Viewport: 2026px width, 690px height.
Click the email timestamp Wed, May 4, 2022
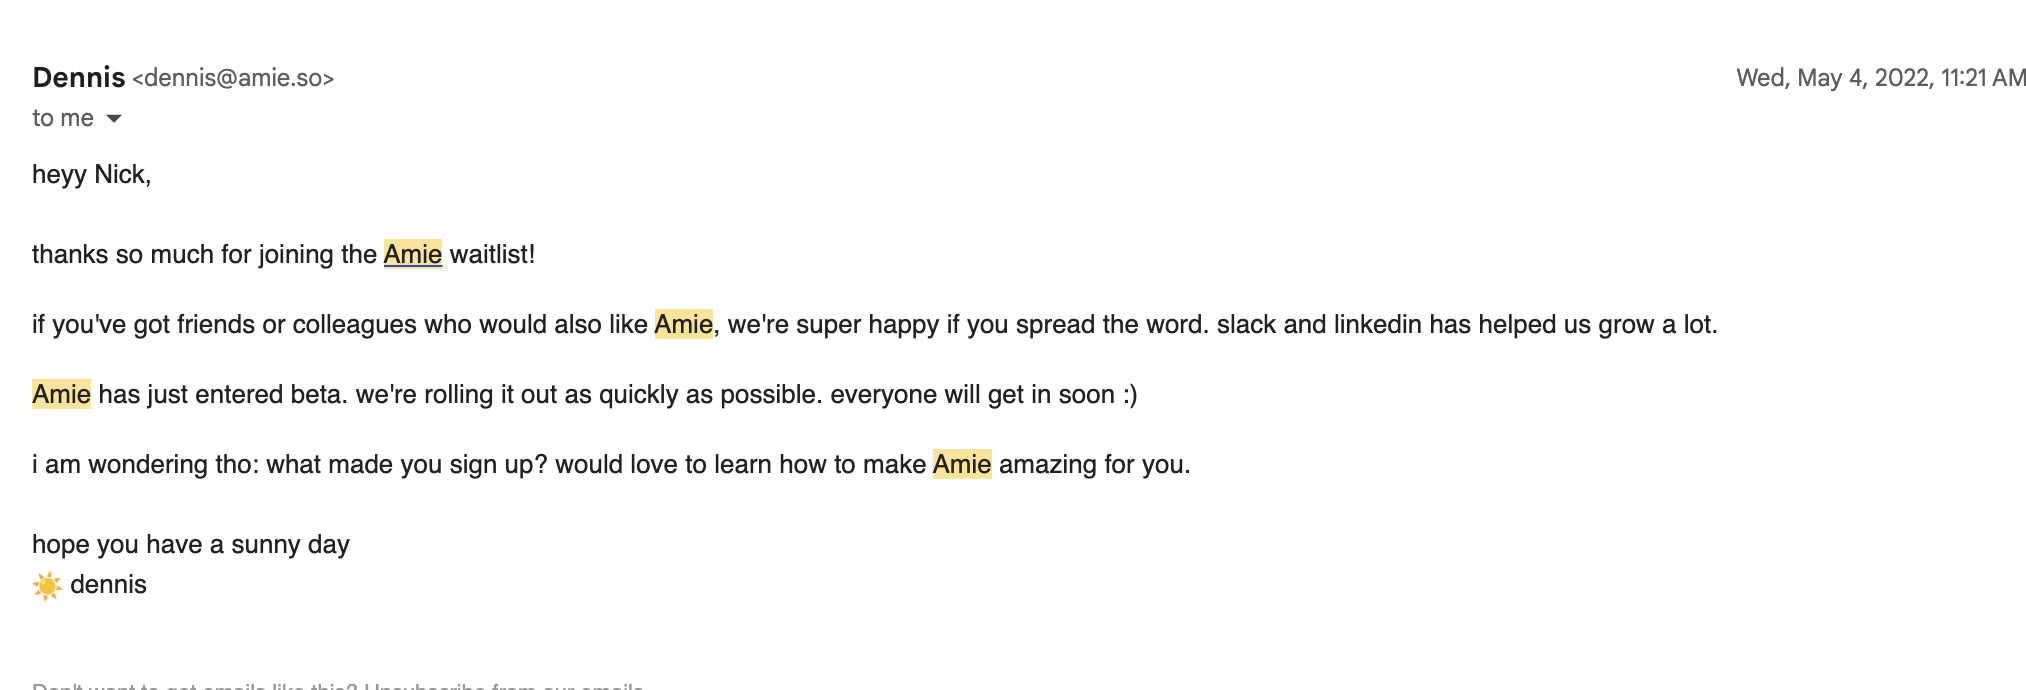1881,78
